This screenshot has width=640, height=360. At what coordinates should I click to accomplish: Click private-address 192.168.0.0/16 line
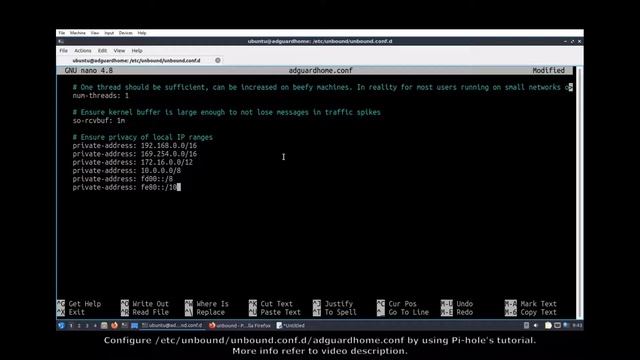(135, 146)
